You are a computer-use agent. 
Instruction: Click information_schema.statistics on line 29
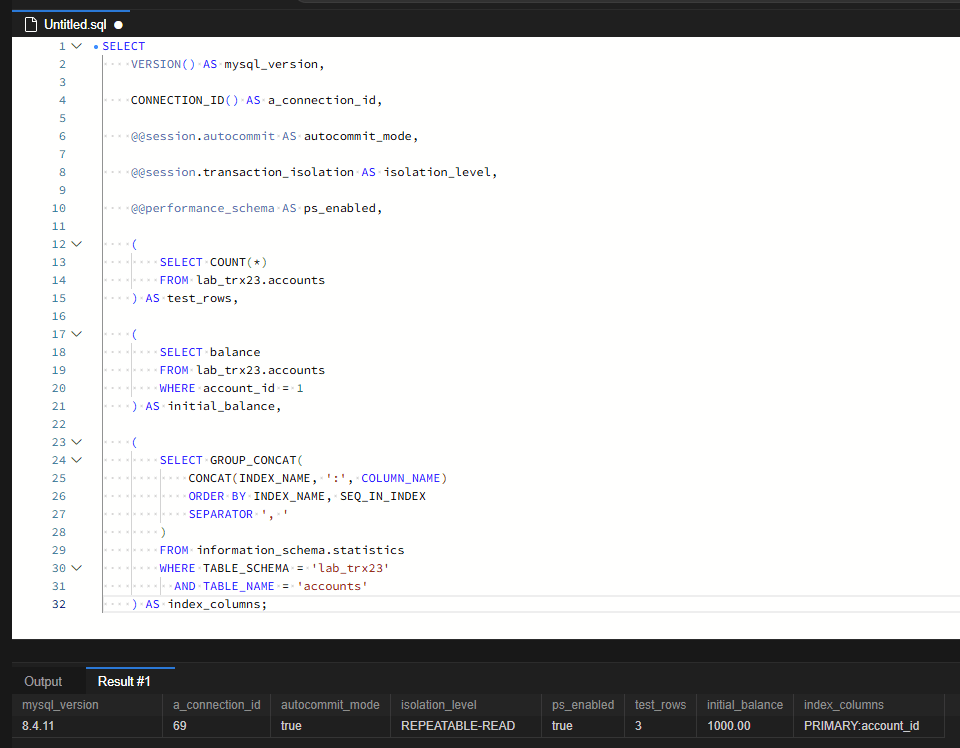pos(300,550)
